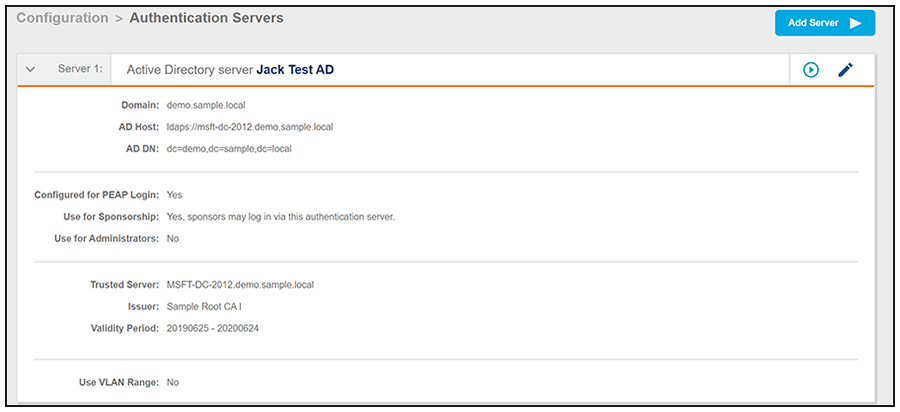Click the Use for Administrators value No
900x412 pixels.
(x=173, y=239)
